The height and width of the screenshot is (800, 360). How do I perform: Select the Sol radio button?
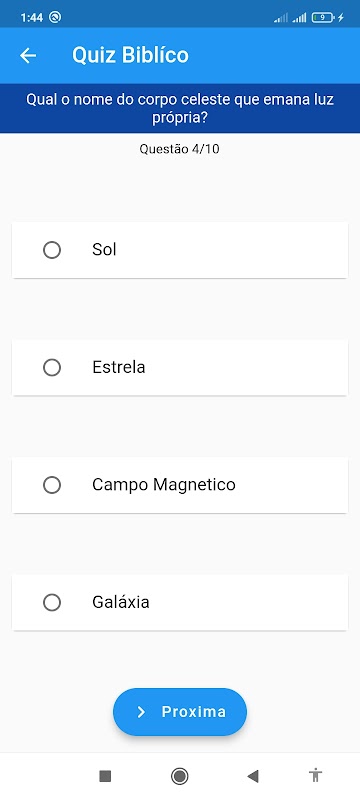coord(52,250)
